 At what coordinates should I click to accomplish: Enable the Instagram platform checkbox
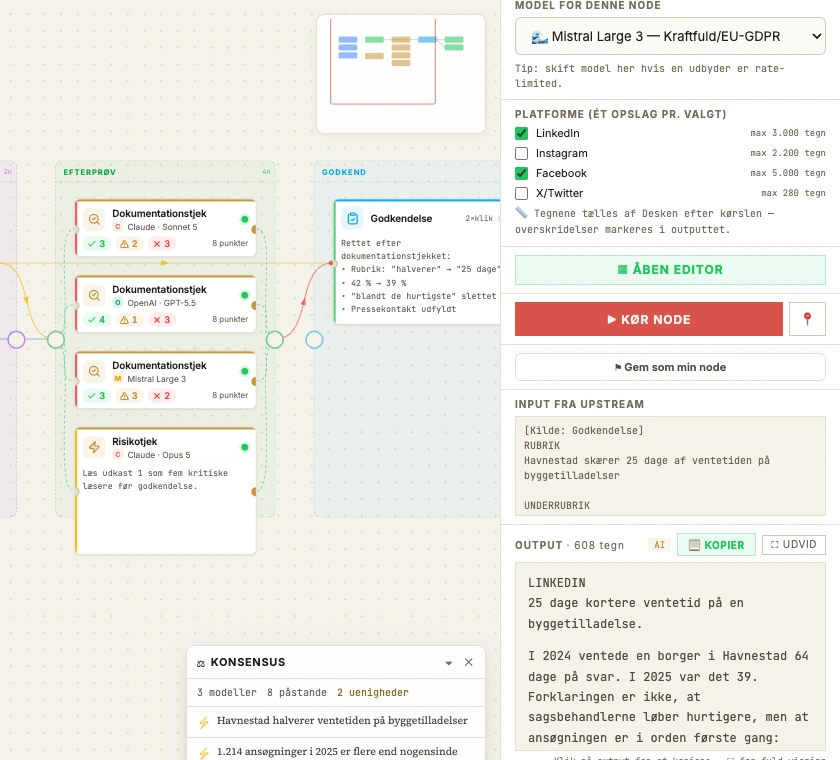[521, 154]
